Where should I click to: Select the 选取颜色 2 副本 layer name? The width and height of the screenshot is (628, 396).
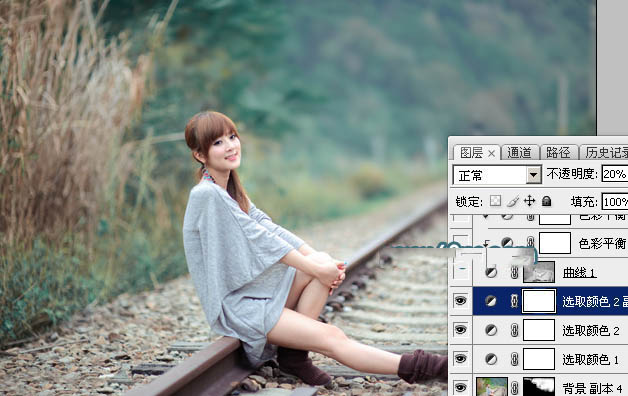[595, 301]
